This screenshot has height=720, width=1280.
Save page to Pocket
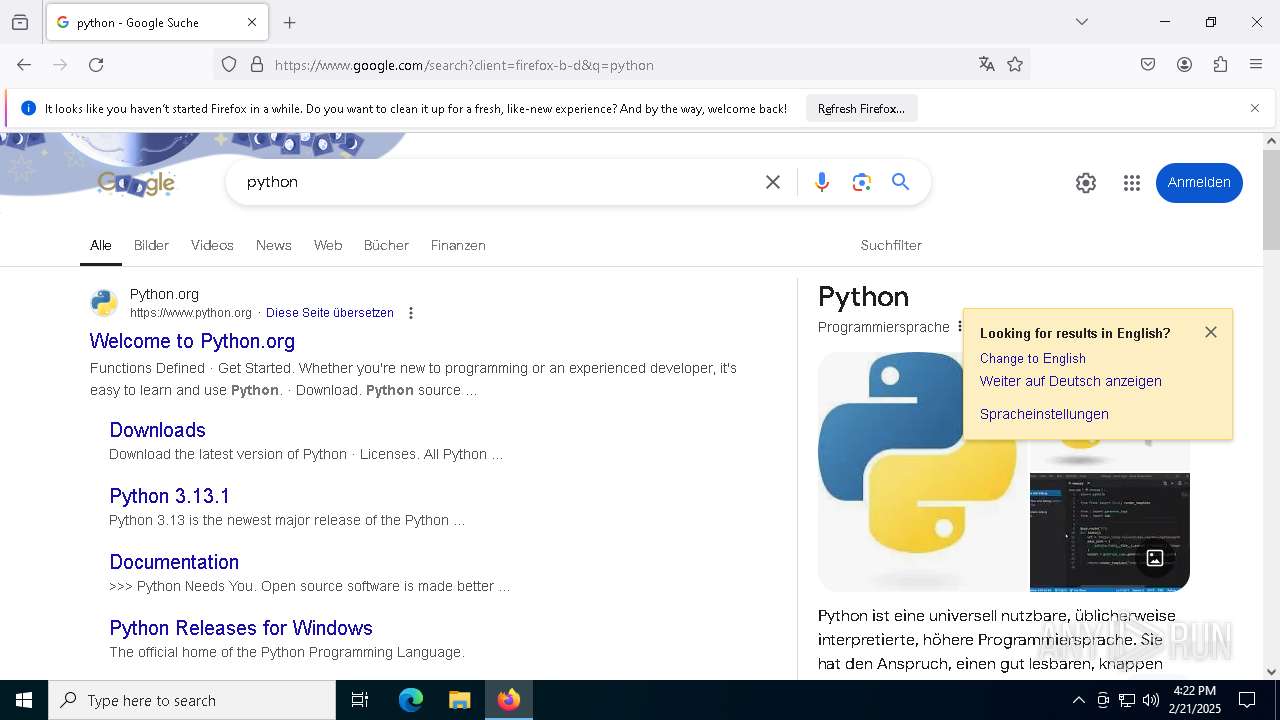(x=1148, y=65)
